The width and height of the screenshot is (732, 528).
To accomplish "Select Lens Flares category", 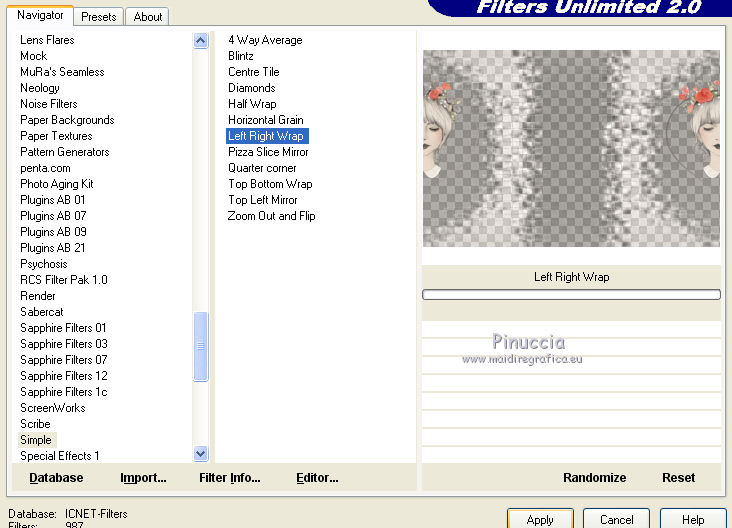I will (47, 40).
